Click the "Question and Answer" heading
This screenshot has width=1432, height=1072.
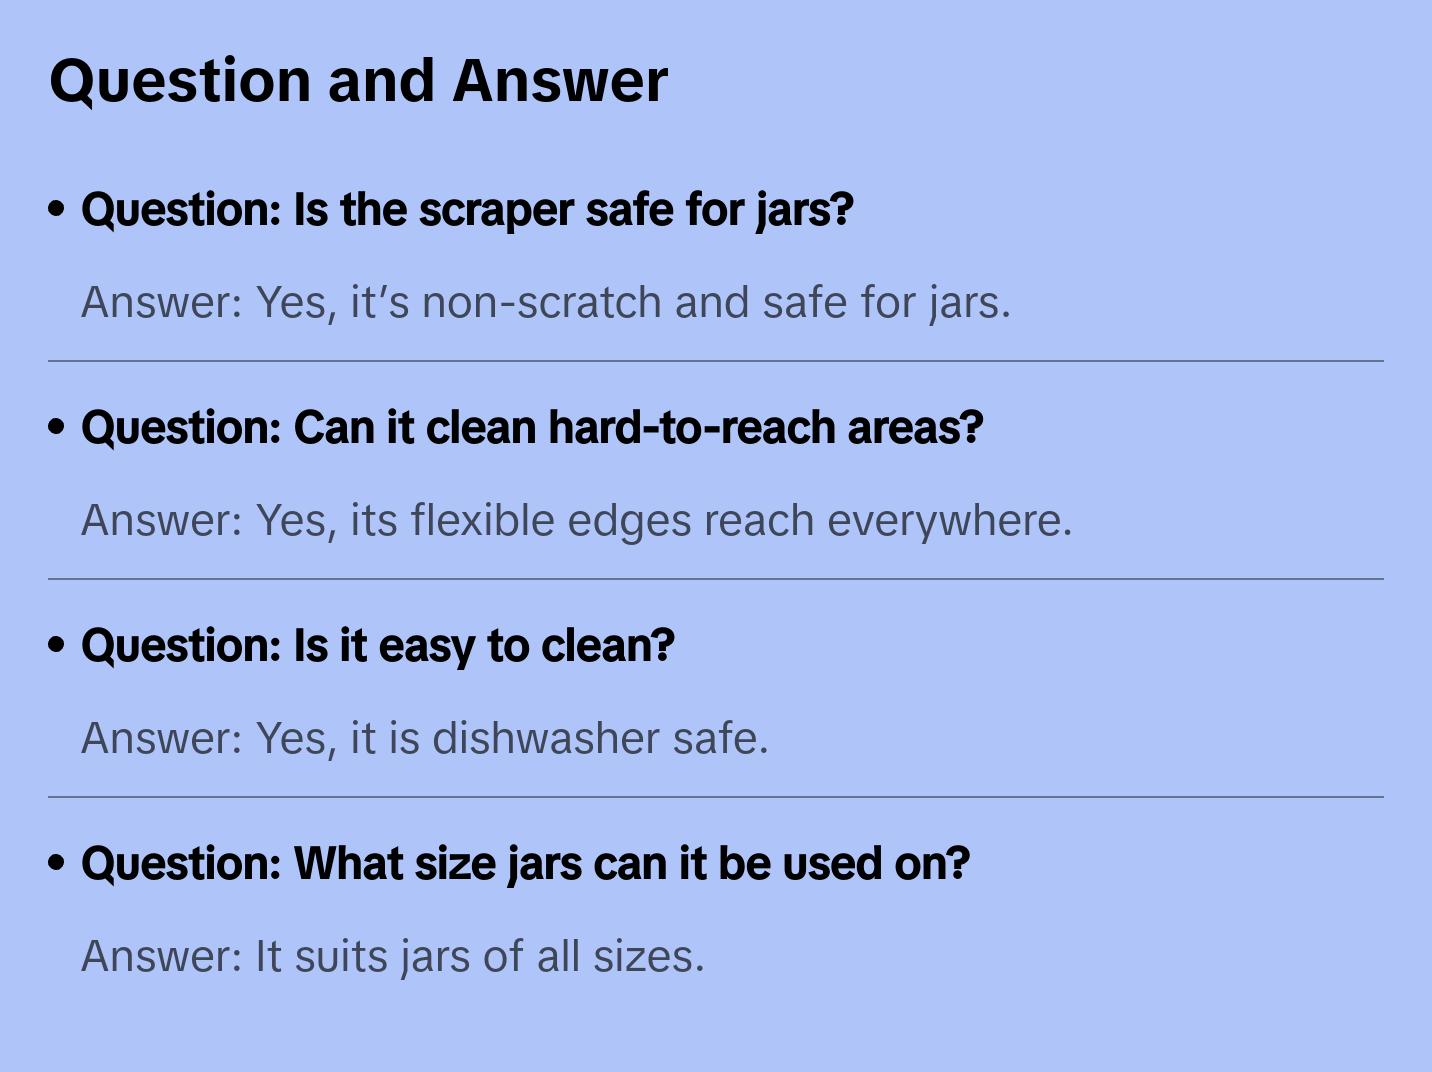pyautogui.click(x=358, y=80)
